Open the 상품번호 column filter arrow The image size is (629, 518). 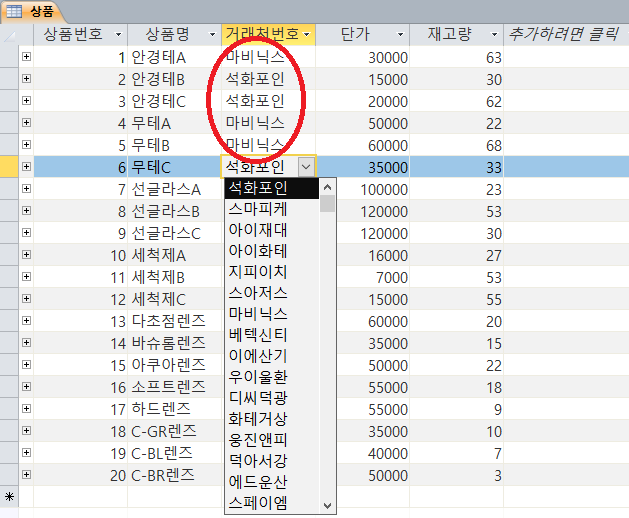coord(120,35)
